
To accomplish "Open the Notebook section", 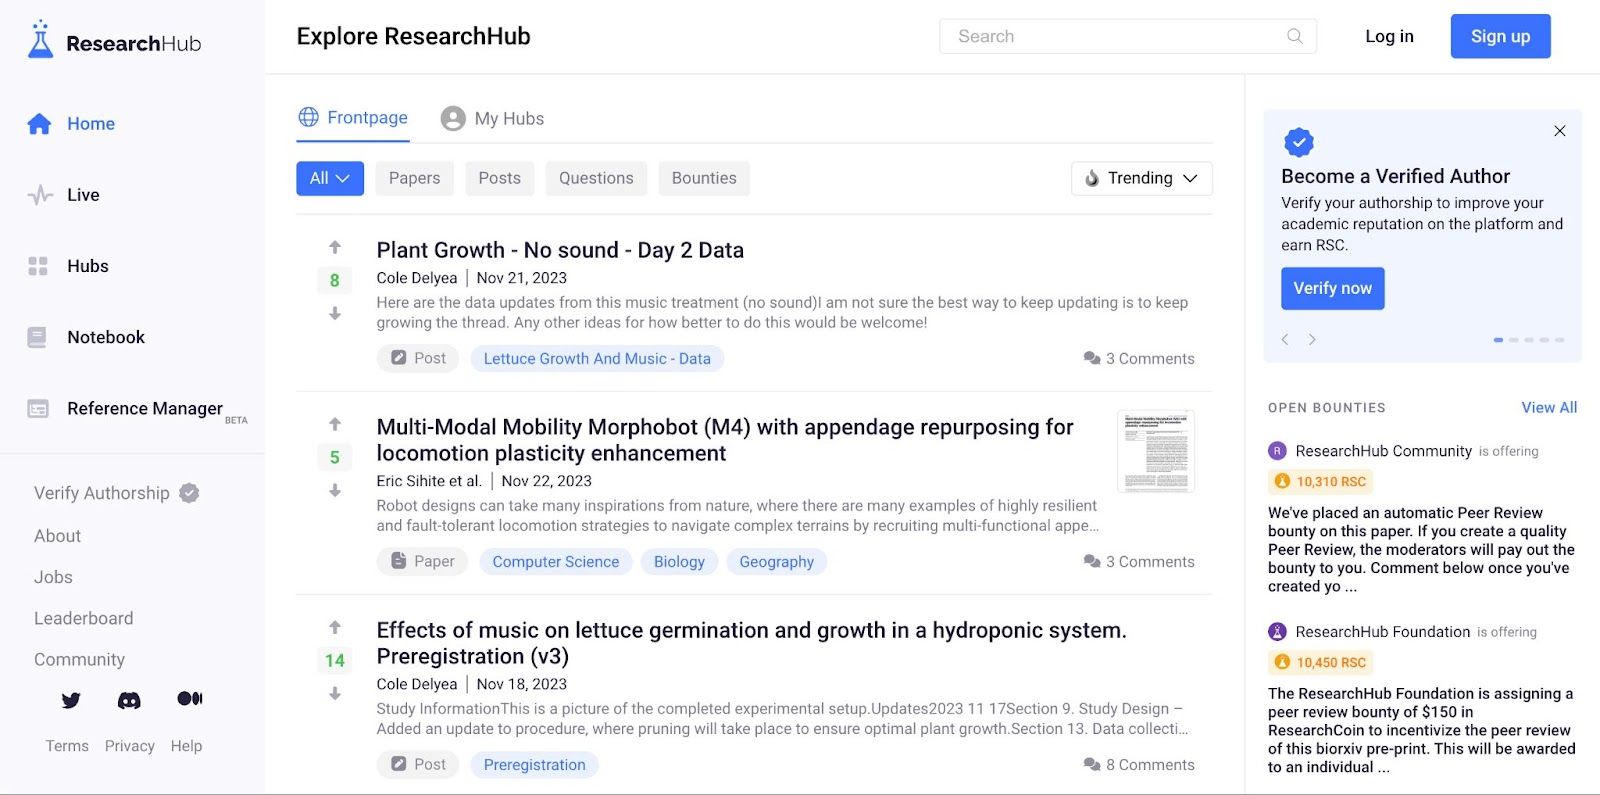I will pos(86,337).
